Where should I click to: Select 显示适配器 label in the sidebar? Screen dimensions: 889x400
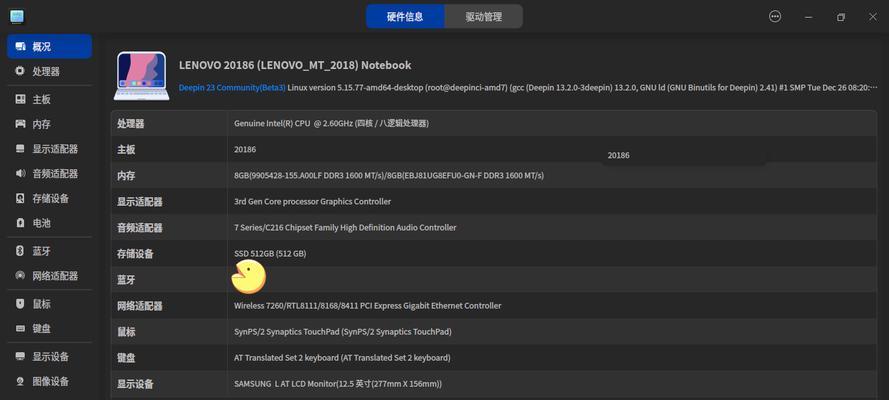coord(55,149)
